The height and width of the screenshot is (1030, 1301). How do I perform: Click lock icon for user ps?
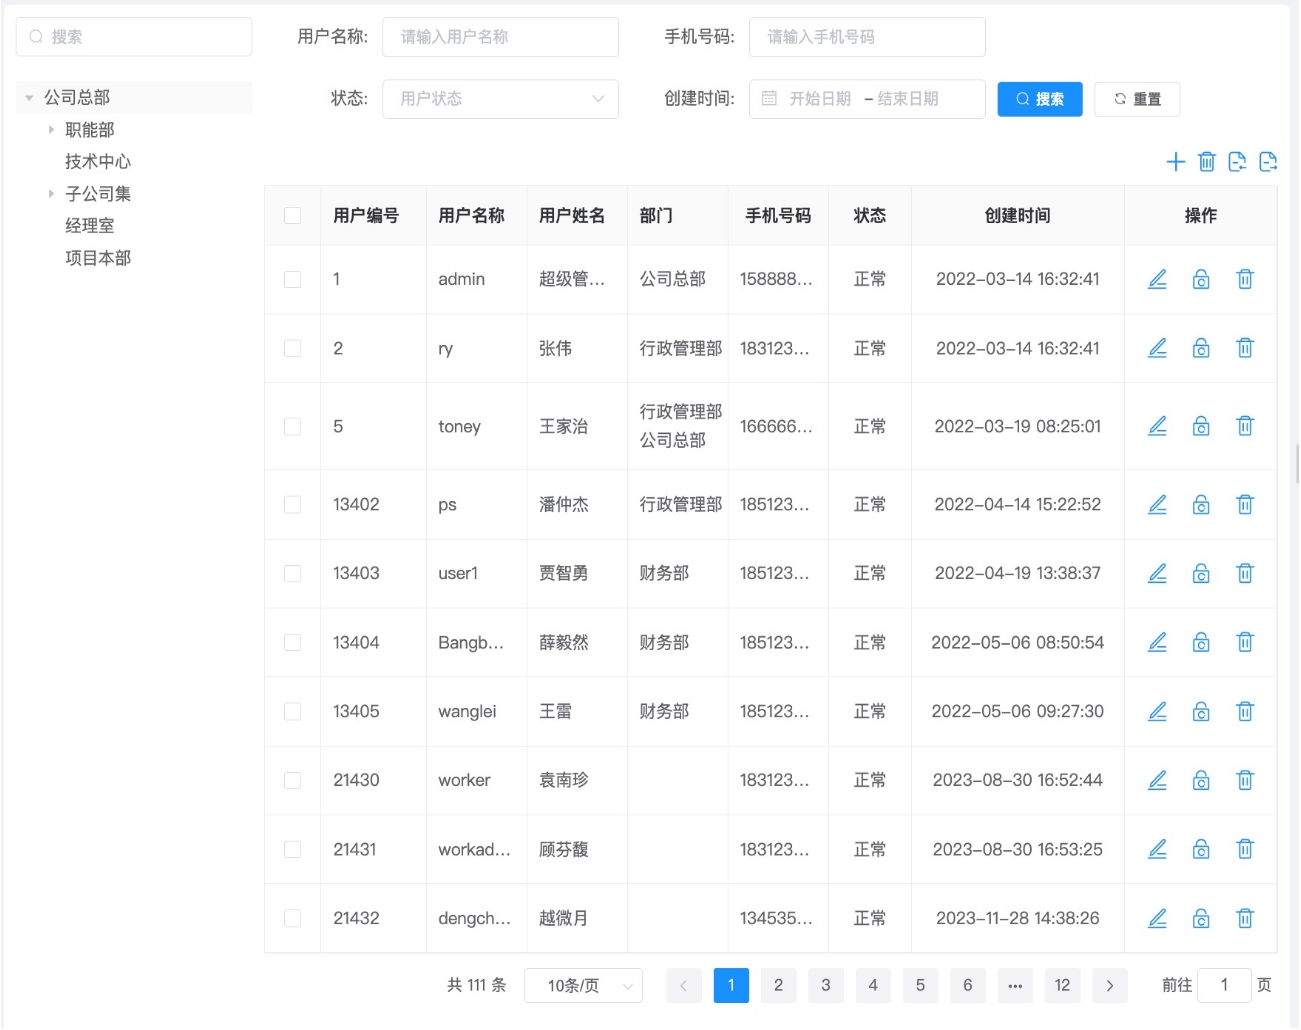click(1201, 505)
